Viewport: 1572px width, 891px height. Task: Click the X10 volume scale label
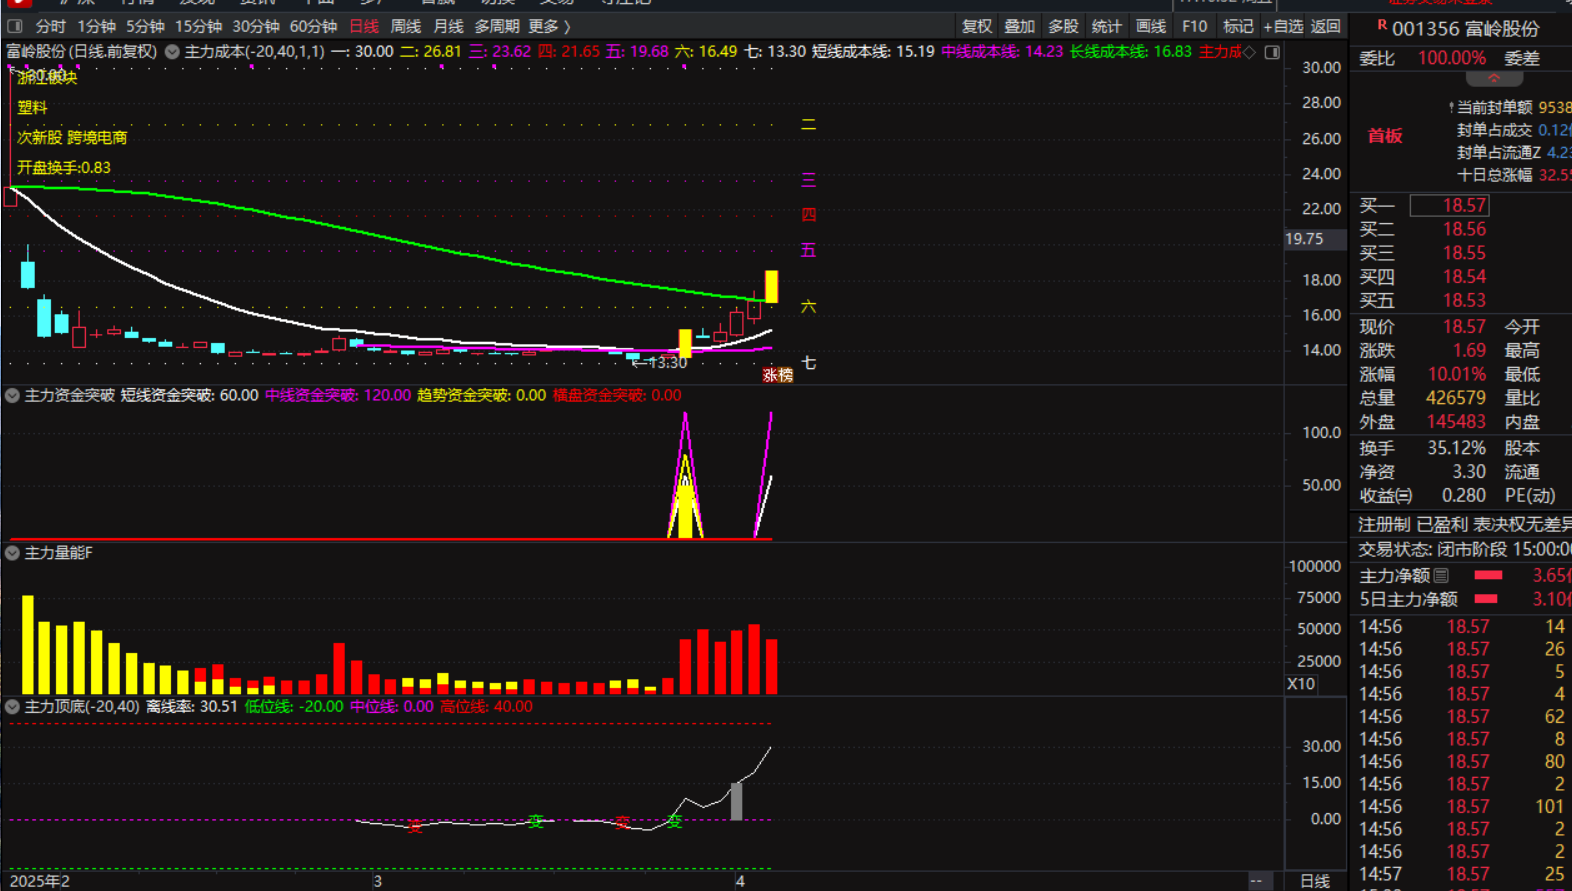pos(1300,684)
